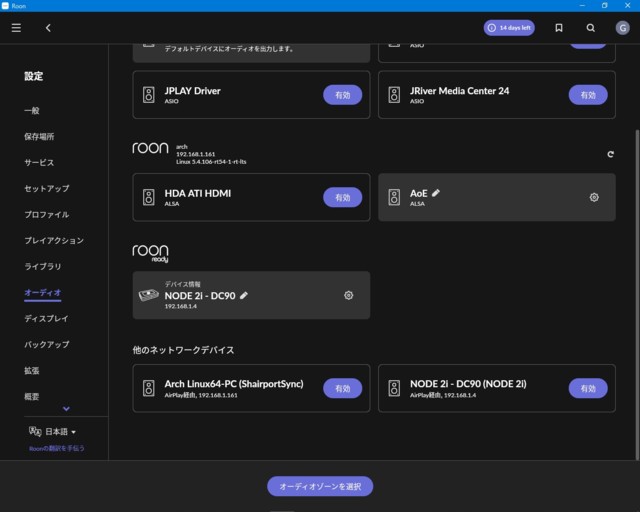The image size is (640, 512).
Task: Maximize the Roon window
Action: [604, 6]
